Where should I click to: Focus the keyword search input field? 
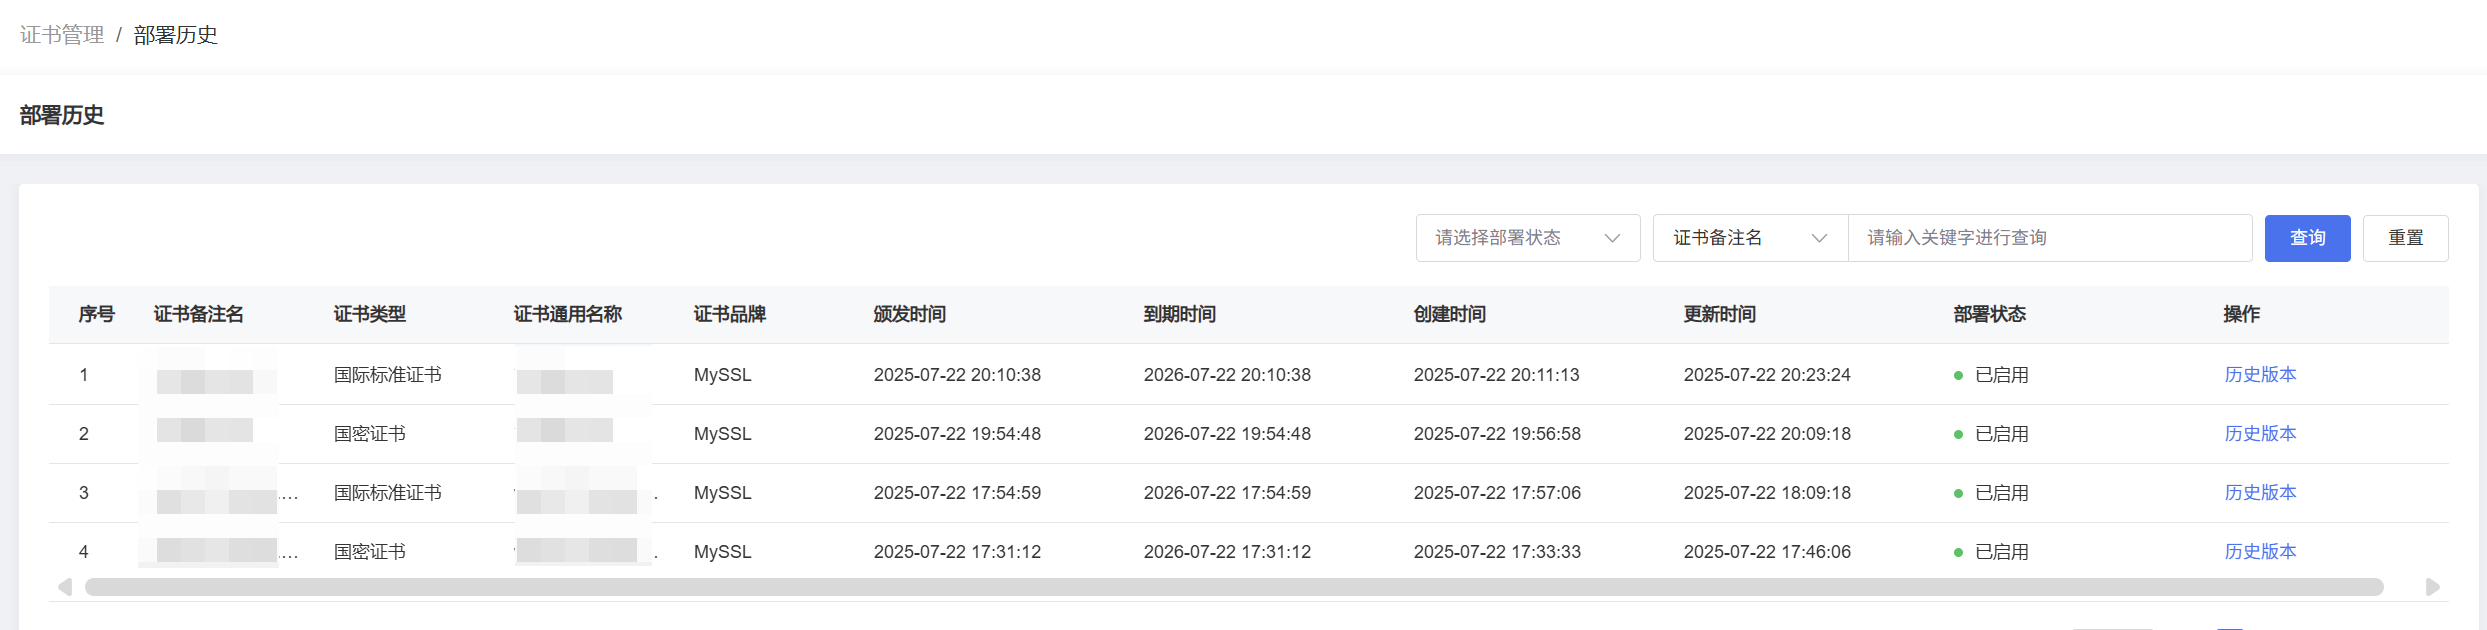[2050, 238]
